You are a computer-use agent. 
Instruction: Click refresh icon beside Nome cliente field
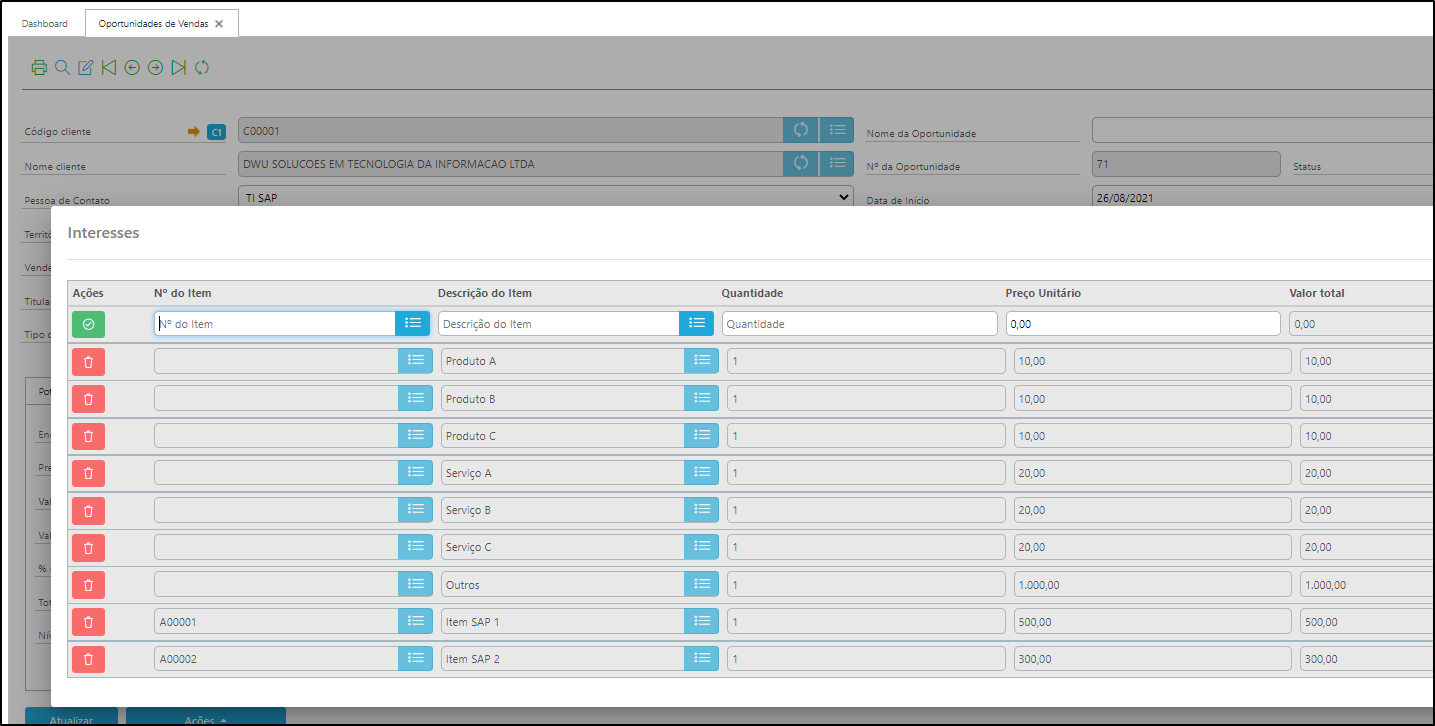801,163
